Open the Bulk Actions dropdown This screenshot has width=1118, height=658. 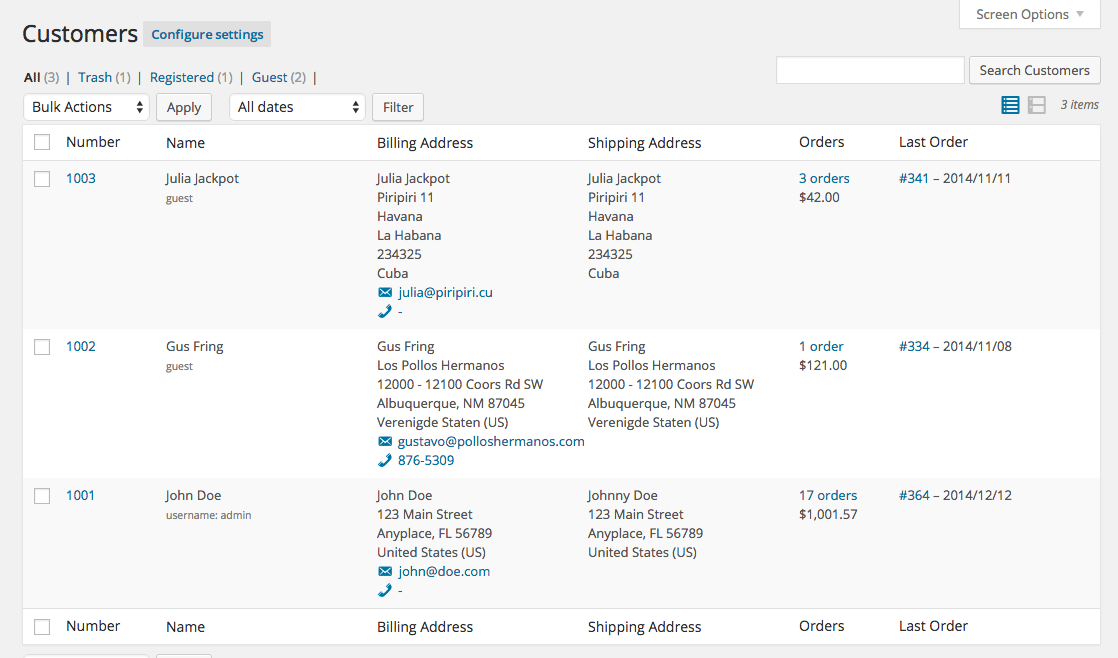coord(86,107)
